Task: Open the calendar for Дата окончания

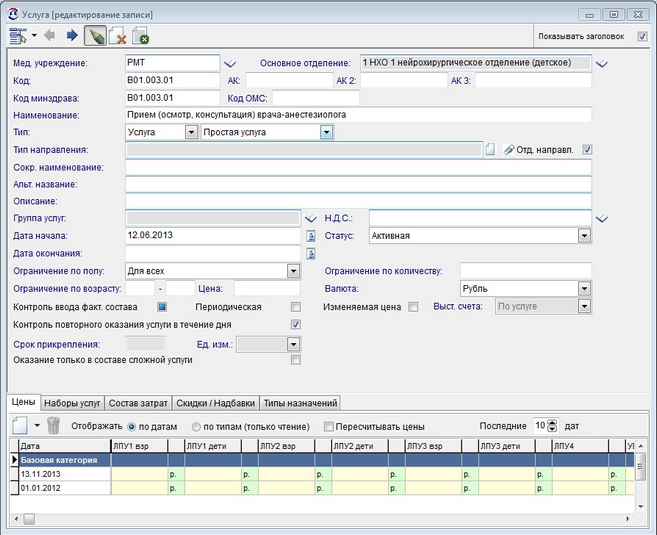Action: [310, 253]
